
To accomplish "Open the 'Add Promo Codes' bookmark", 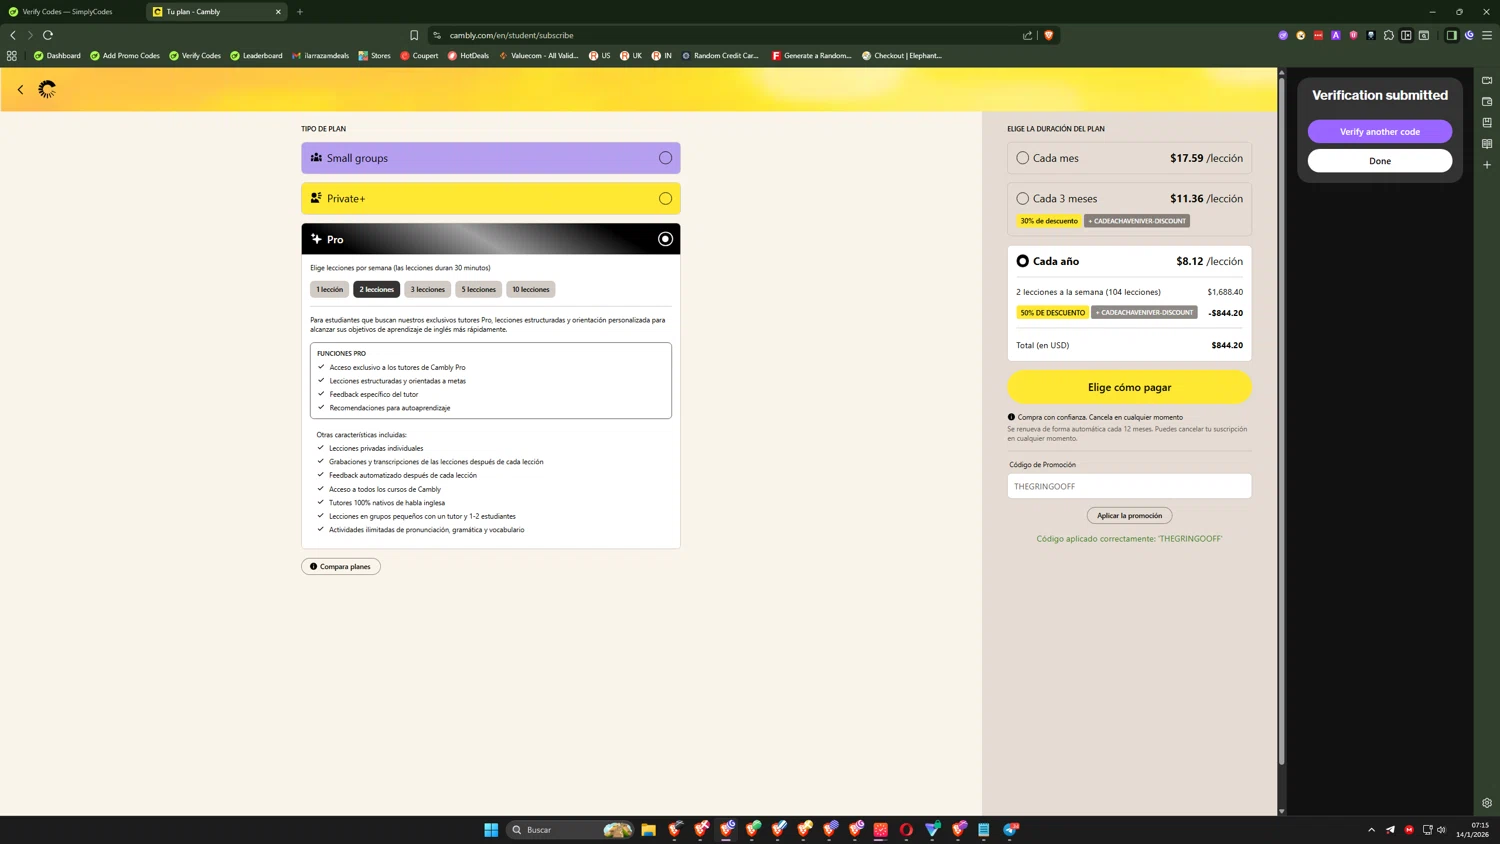I will 125,56.
